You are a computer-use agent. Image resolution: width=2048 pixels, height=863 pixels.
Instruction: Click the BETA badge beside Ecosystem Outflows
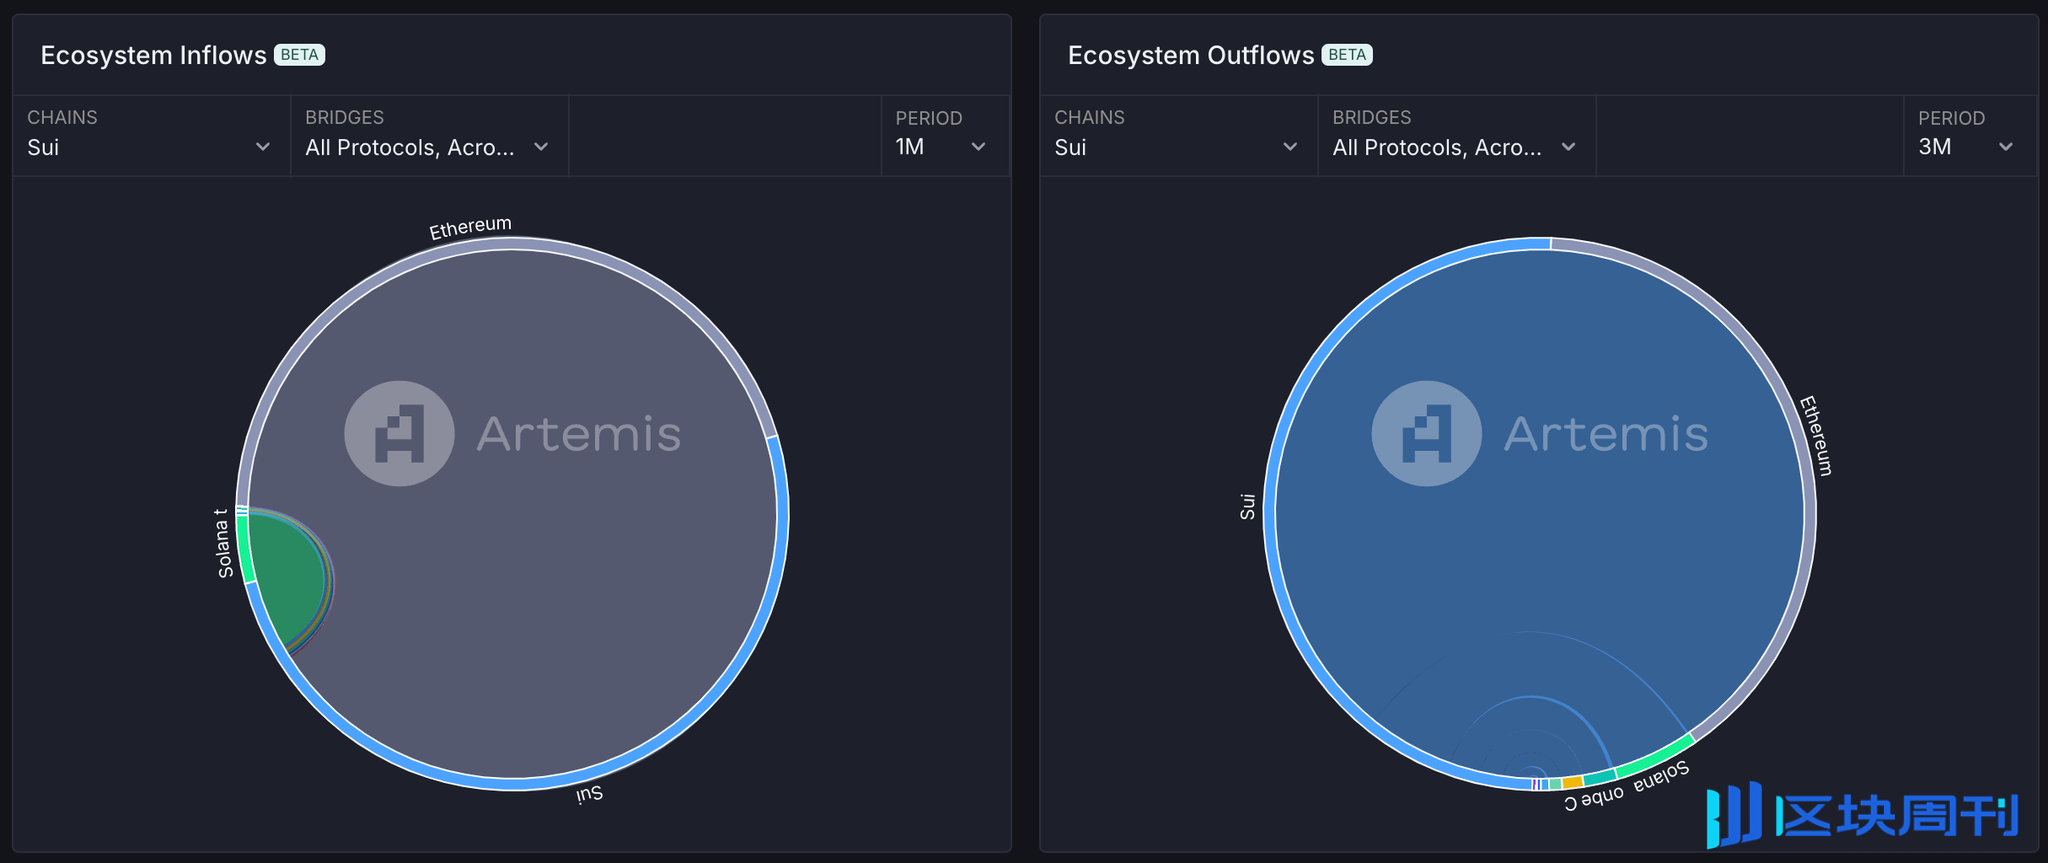(1347, 55)
